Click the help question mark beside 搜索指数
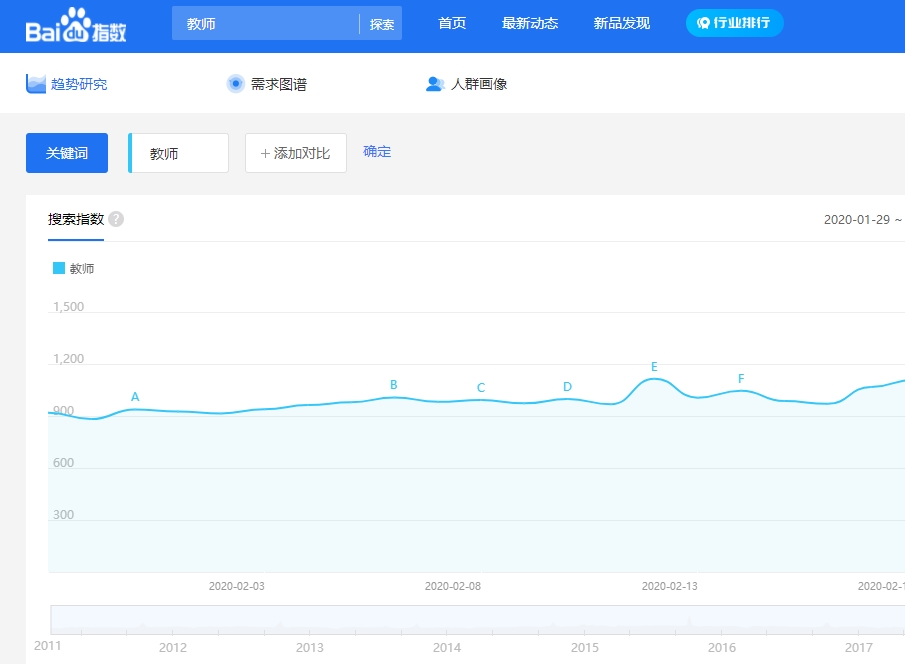This screenshot has width=905, height=664. tap(116, 219)
